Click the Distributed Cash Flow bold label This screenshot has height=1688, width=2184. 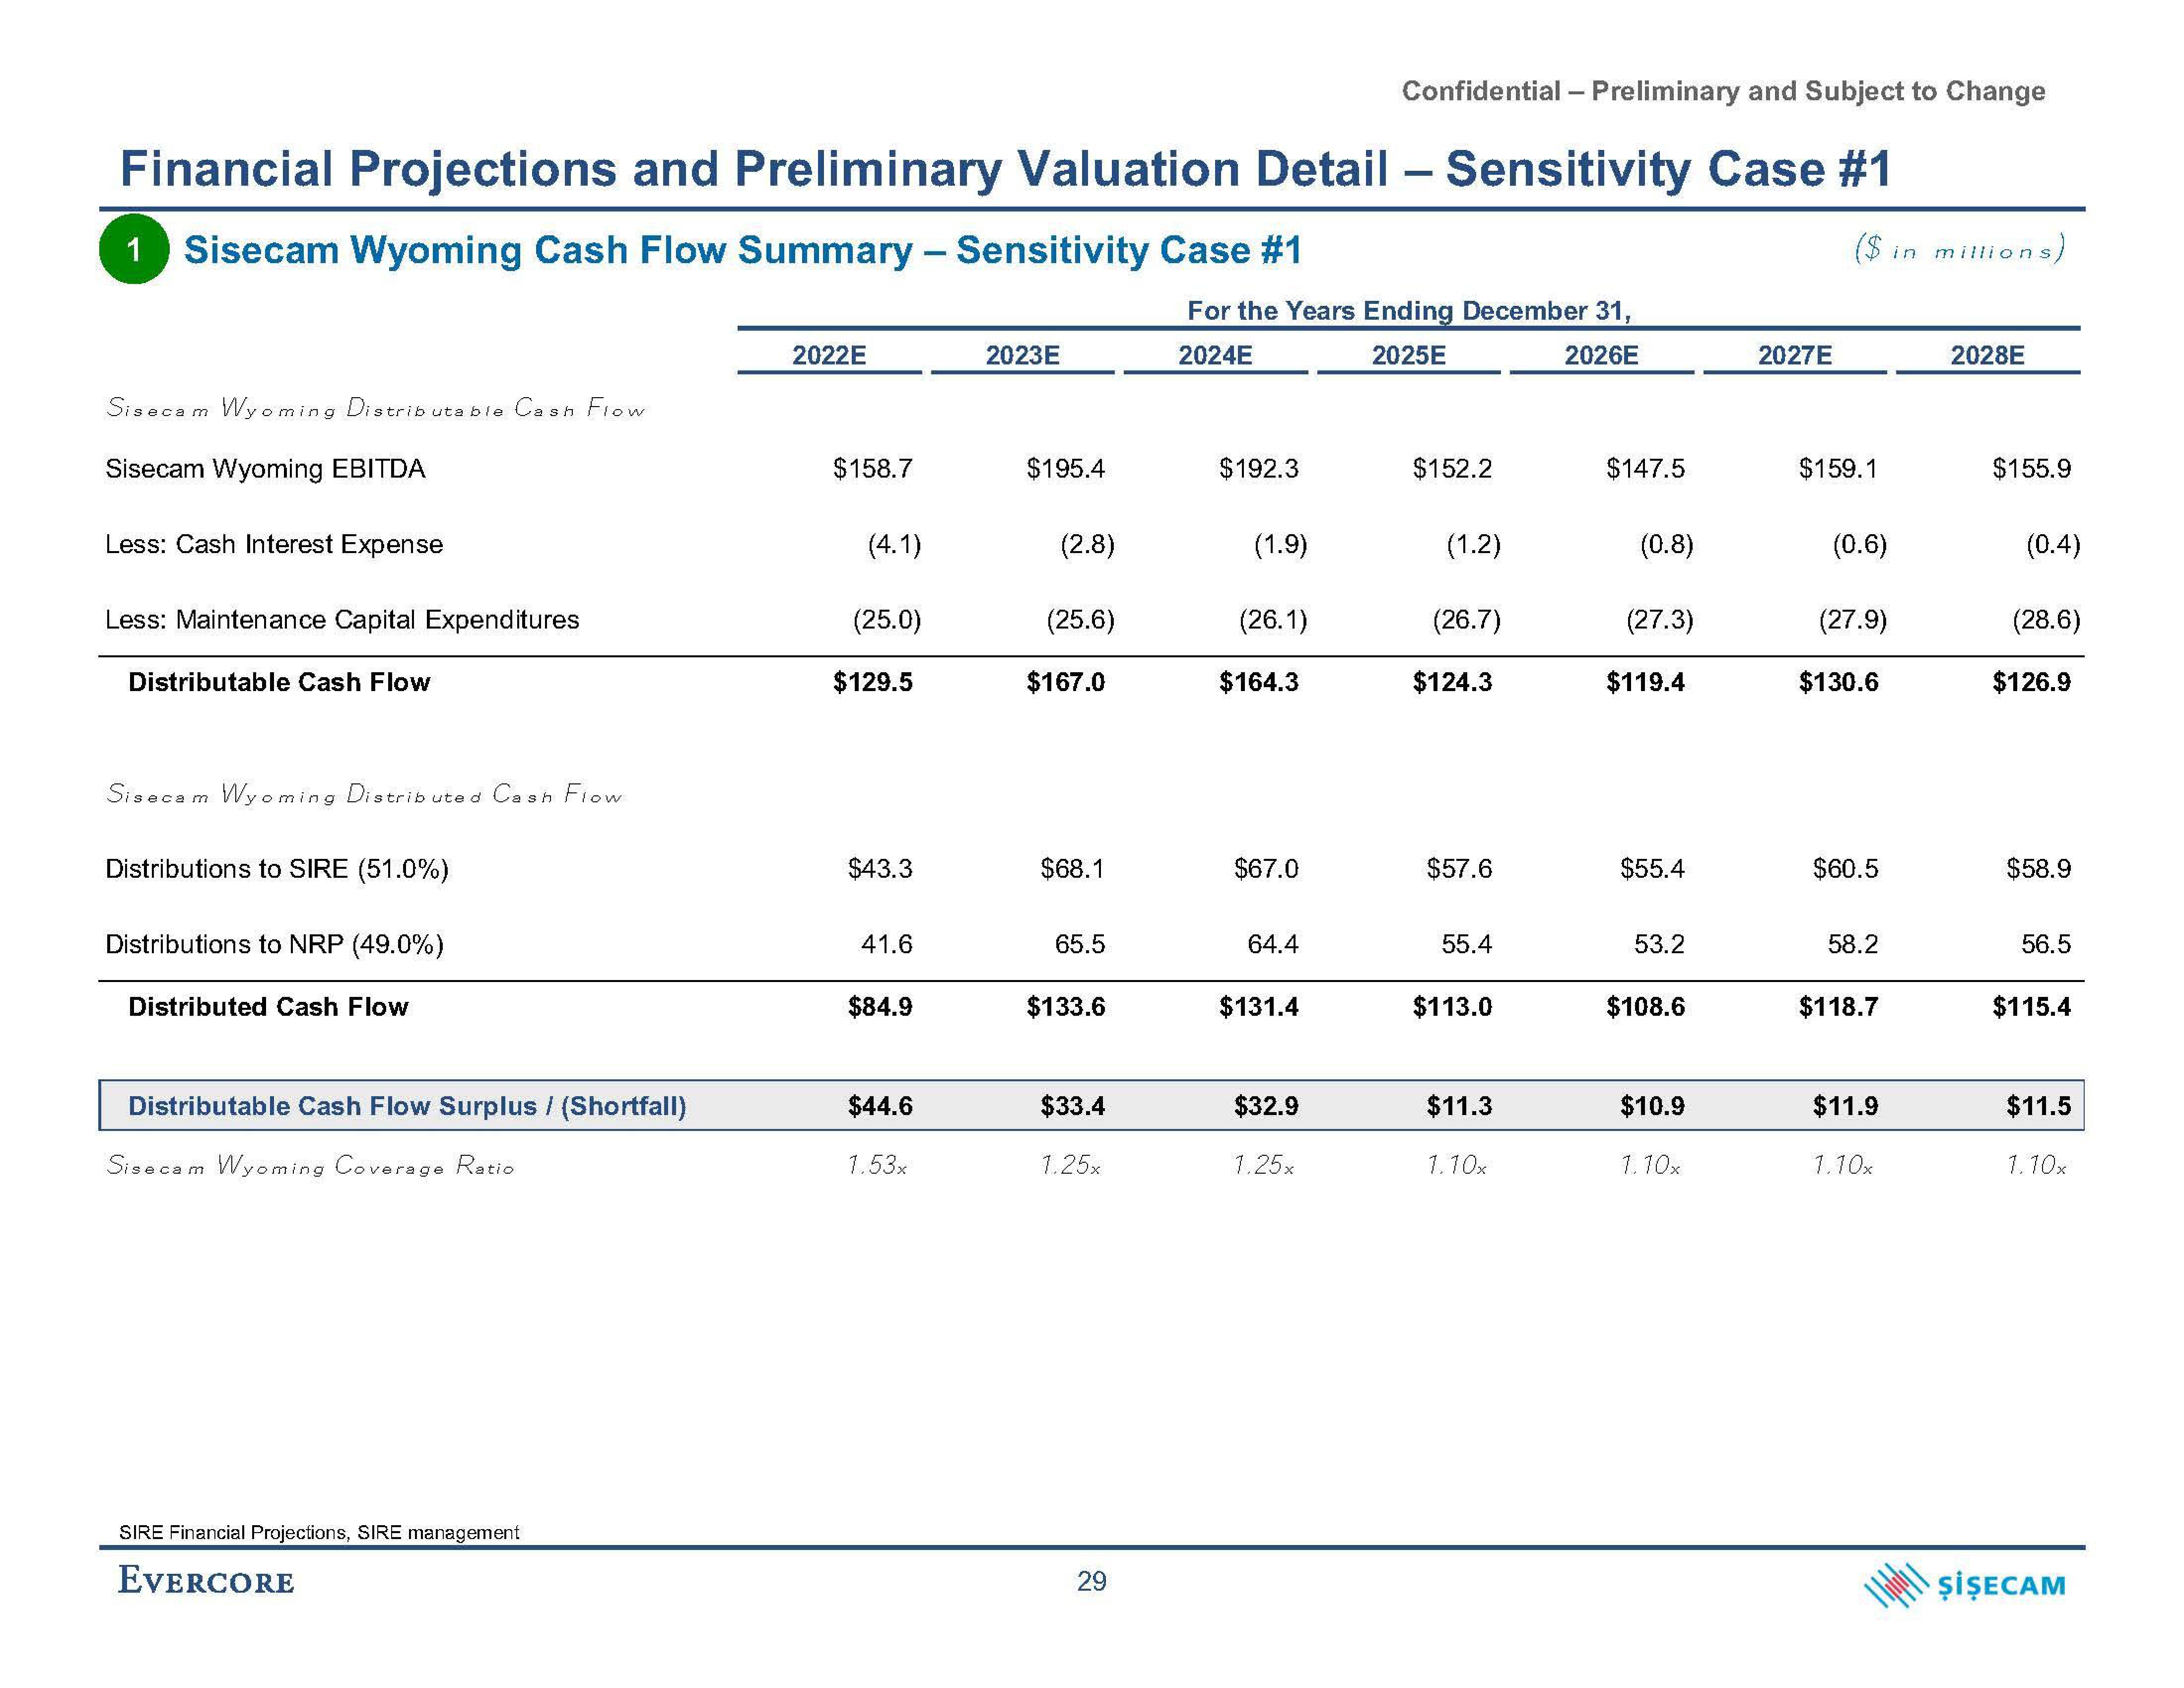click(x=268, y=1007)
